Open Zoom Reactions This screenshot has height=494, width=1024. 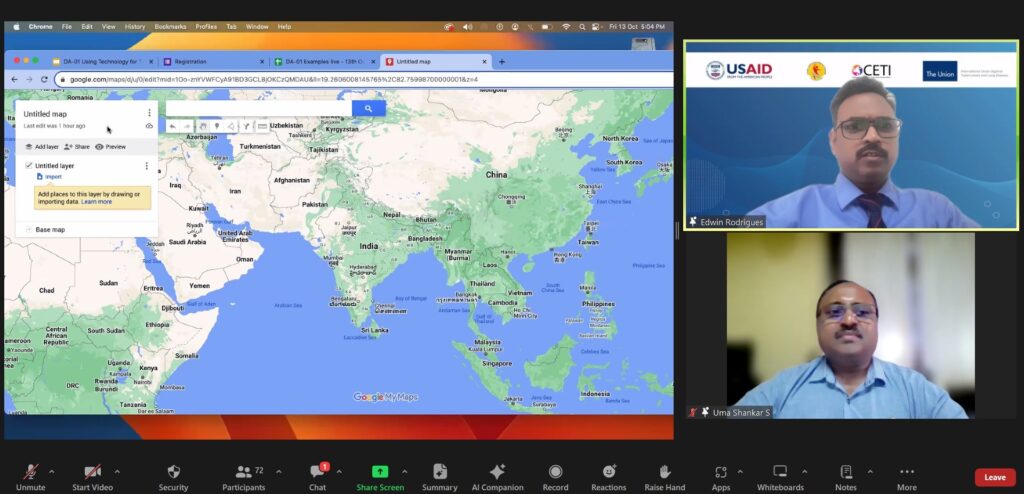(608, 476)
